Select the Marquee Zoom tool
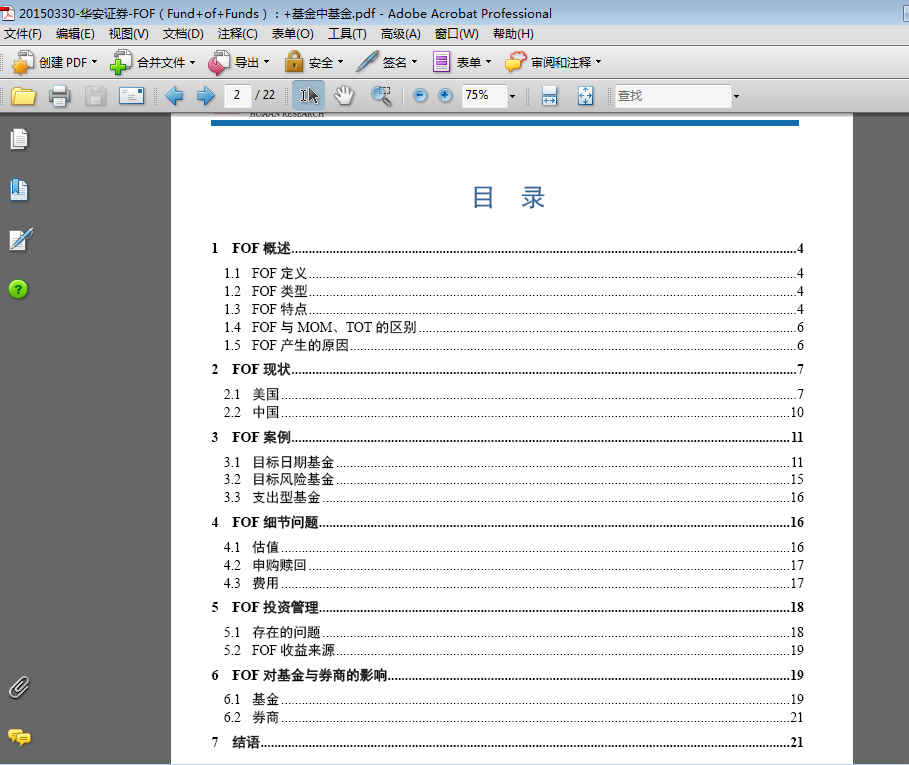The width and height of the screenshot is (909, 765). point(381,96)
